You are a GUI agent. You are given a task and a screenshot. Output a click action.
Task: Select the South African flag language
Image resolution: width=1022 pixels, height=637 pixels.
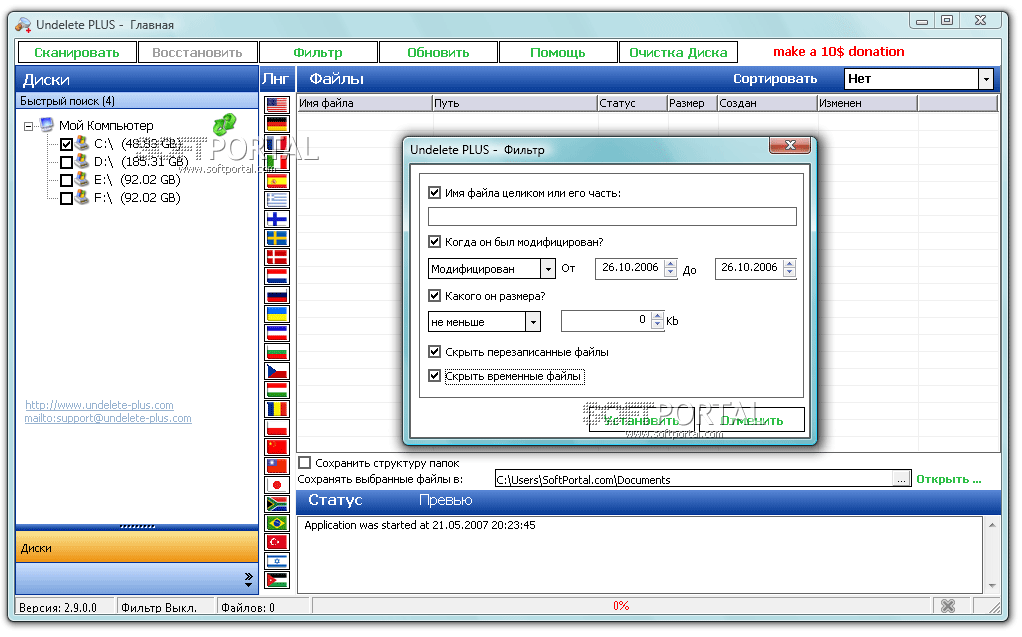pyautogui.click(x=277, y=504)
